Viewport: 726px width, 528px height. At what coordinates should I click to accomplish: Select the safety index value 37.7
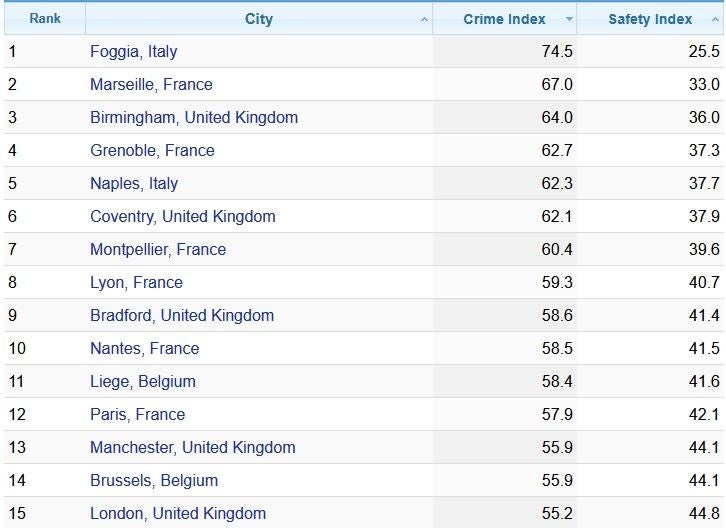[x=704, y=183]
